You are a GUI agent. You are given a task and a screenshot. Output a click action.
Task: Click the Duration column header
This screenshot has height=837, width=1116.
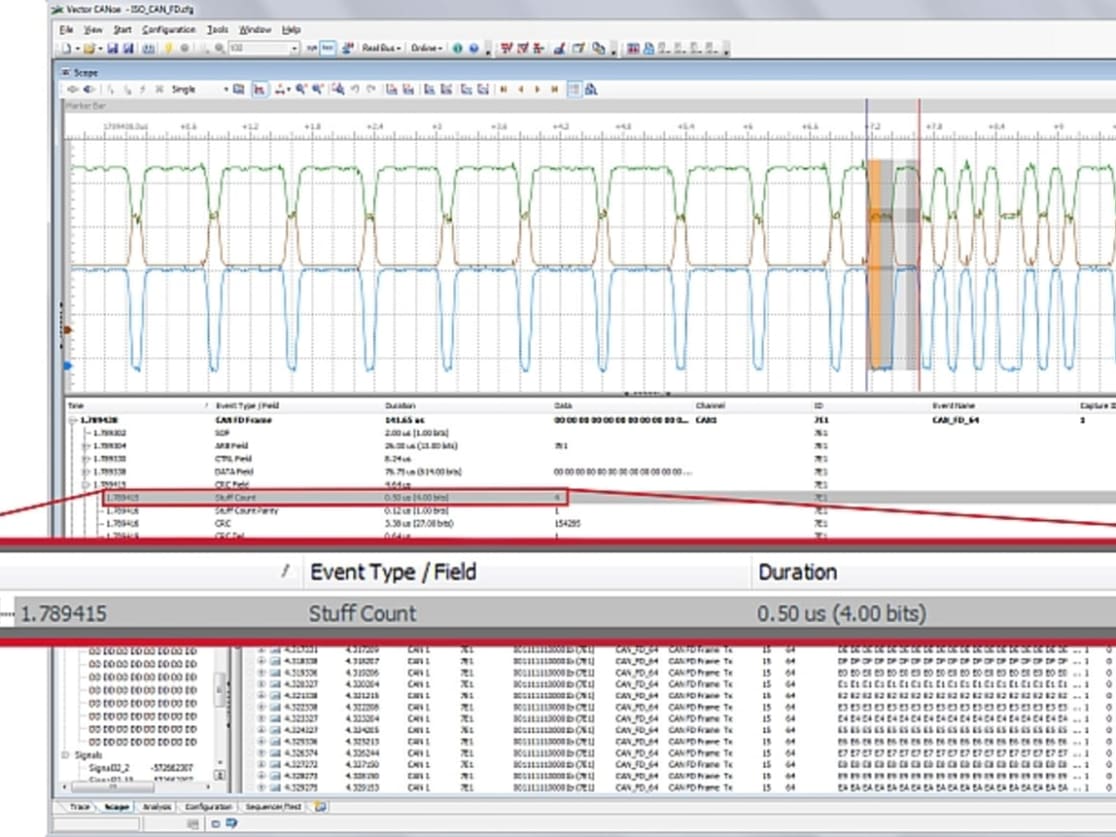click(x=400, y=406)
